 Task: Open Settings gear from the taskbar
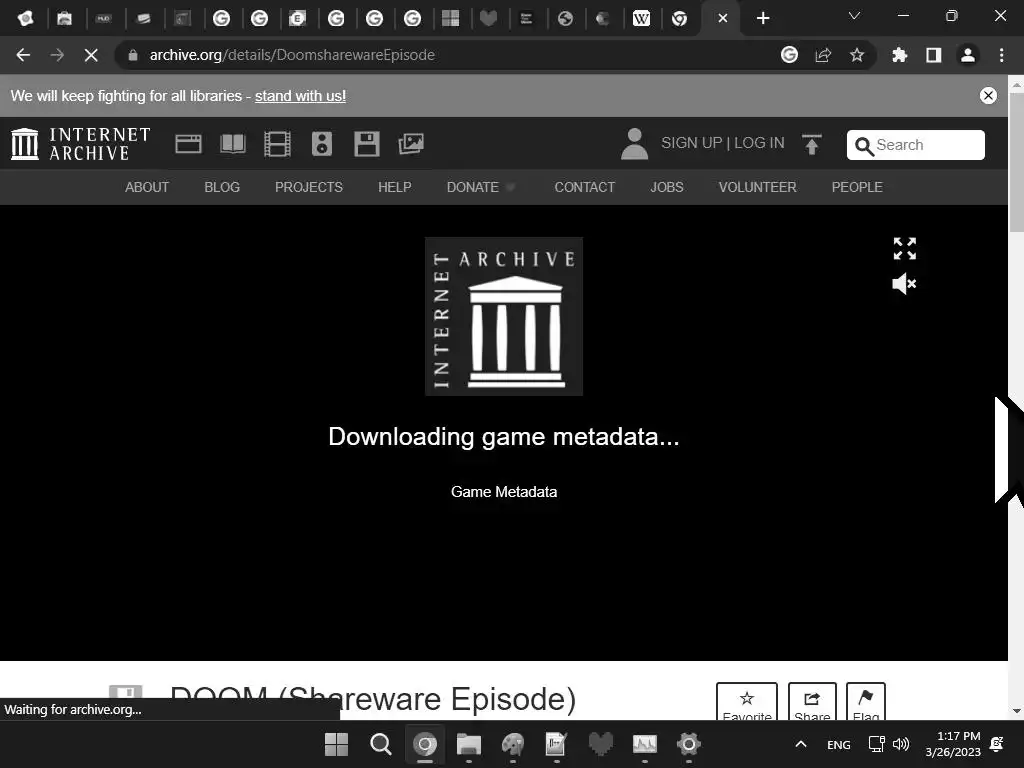[689, 744]
